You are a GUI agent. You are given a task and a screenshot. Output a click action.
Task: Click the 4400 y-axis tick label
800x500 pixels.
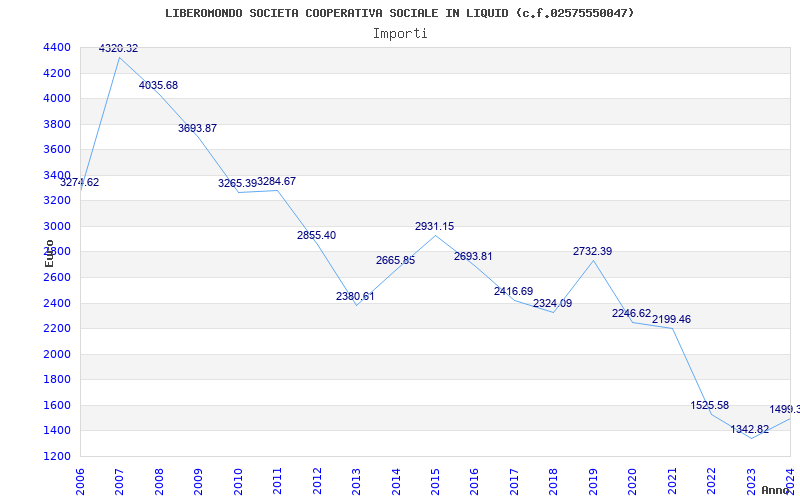pyautogui.click(x=57, y=47)
